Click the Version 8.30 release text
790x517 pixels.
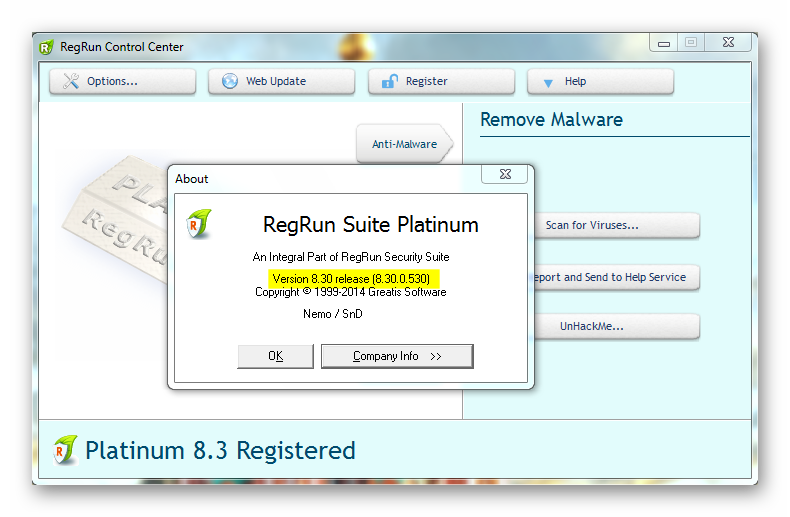click(x=351, y=279)
